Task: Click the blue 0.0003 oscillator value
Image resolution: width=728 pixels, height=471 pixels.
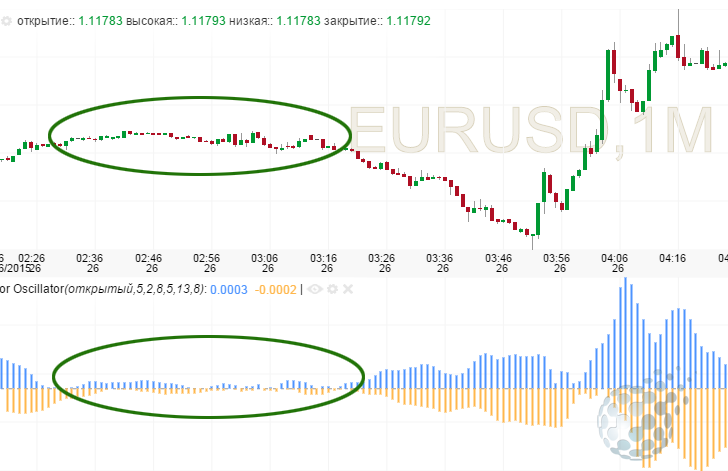Action: click(229, 290)
